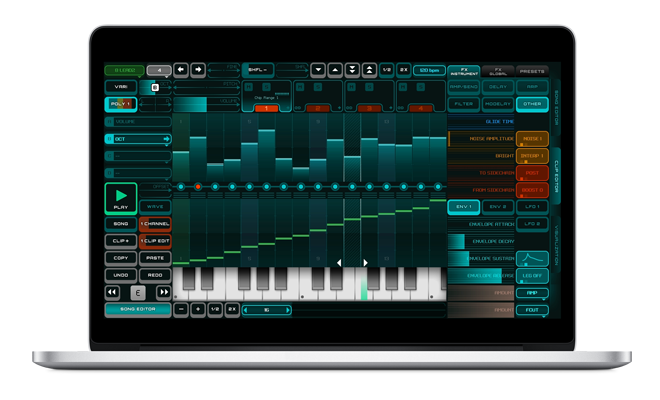Click the envelope curve shape button
Viewport: 660px width, 400px height.
(532, 258)
